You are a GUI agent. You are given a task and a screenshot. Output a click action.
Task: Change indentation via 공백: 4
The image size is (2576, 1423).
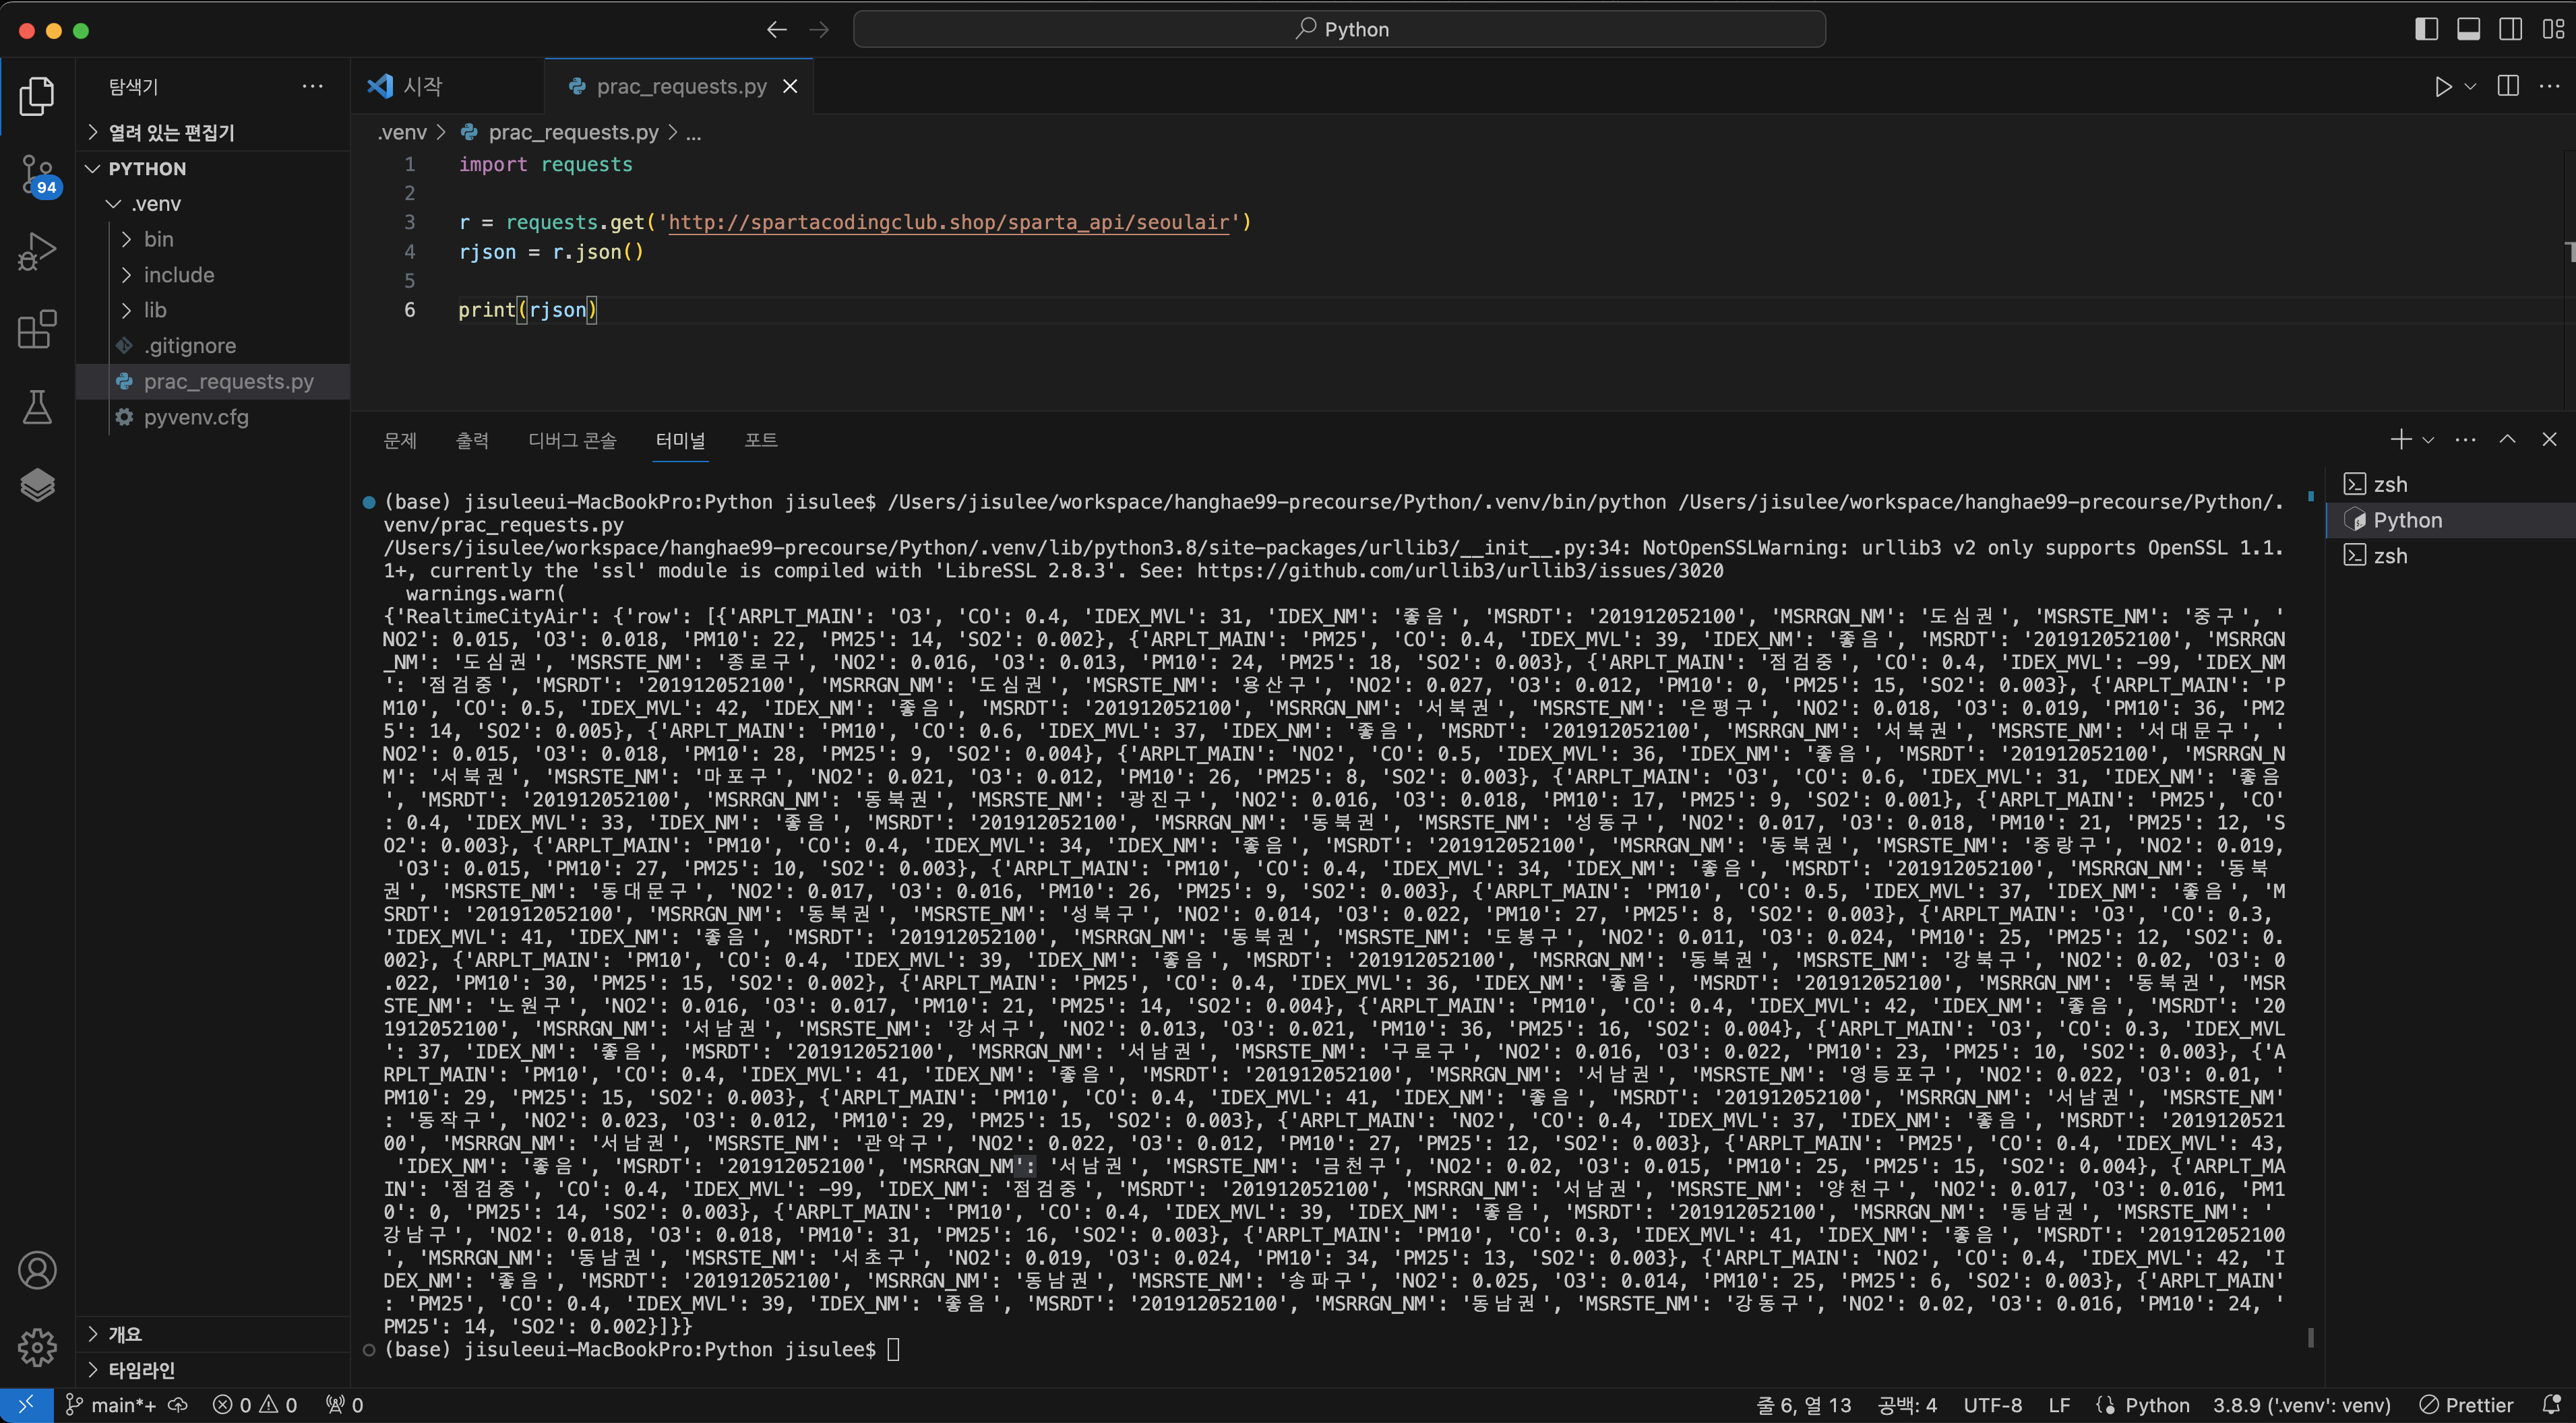[x=1907, y=1405]
